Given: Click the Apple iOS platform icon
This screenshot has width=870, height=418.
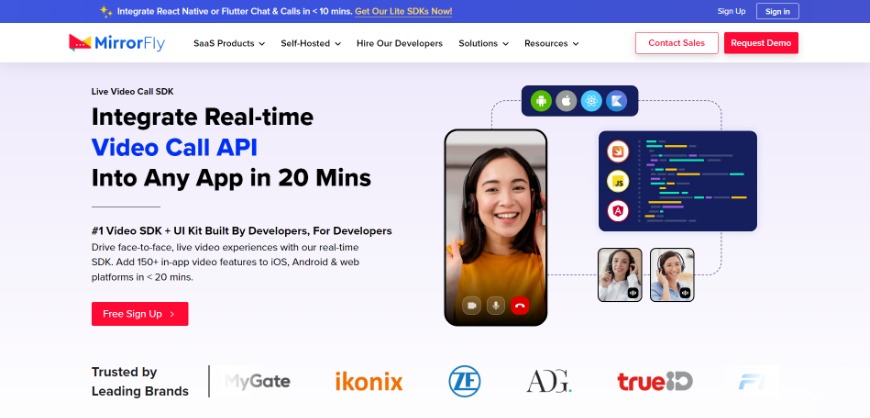Looking at the screenshot, I should 566,101.
